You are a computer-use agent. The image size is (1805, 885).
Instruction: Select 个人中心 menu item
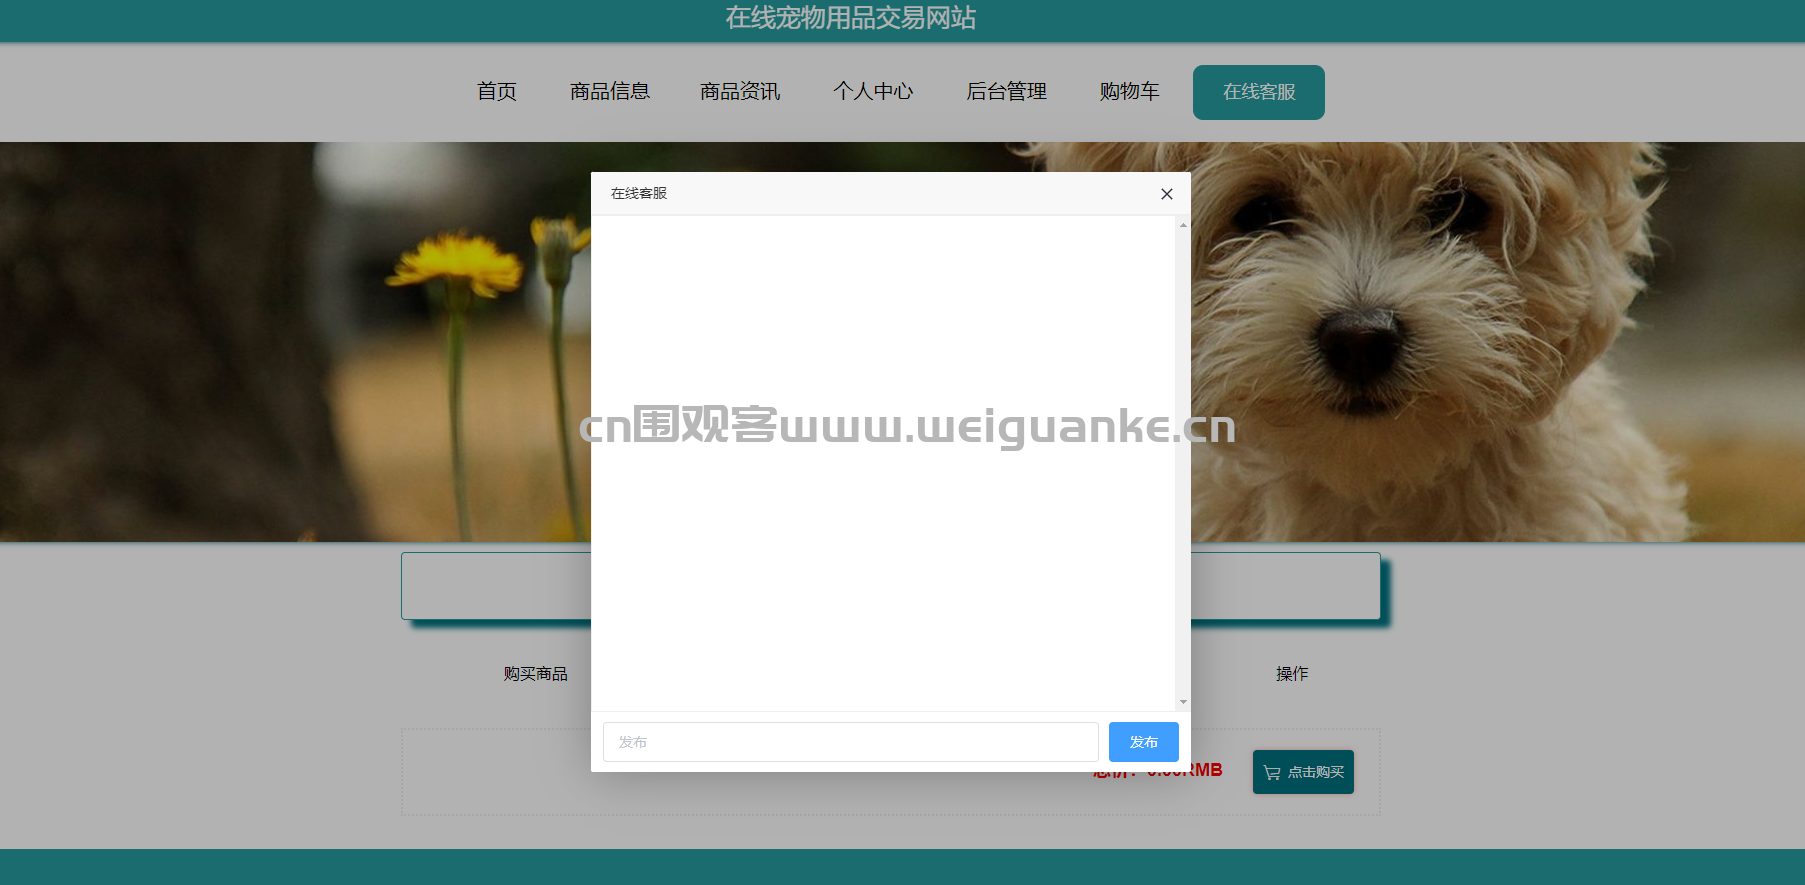pyautogui.click(x=873, y=92)
